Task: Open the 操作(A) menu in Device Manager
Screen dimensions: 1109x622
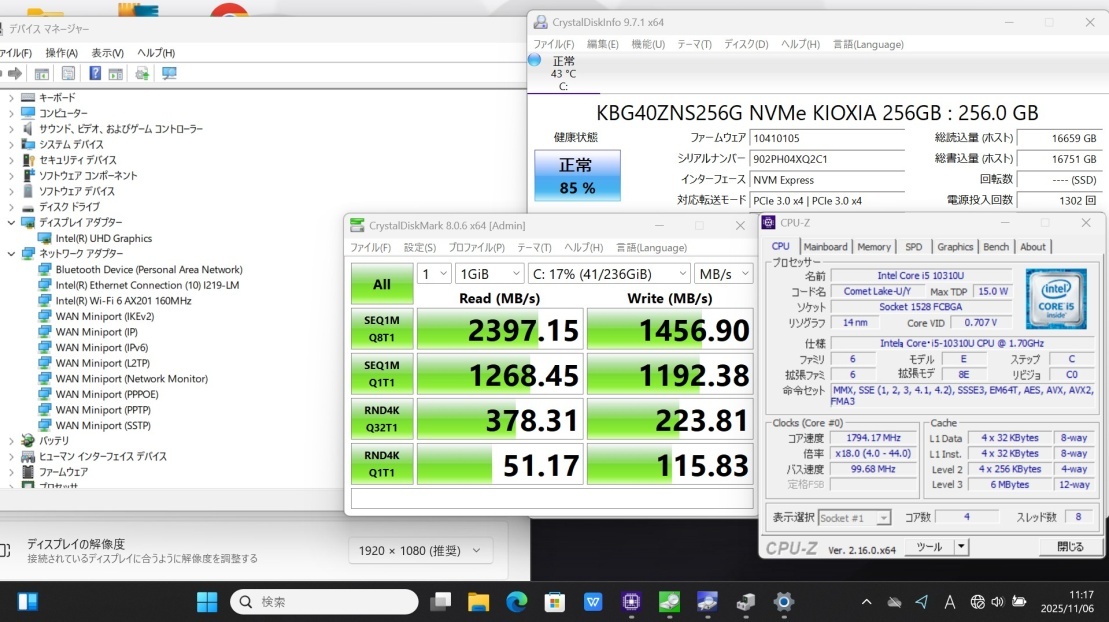Action: pyautogui.click(x=62, y=53)
